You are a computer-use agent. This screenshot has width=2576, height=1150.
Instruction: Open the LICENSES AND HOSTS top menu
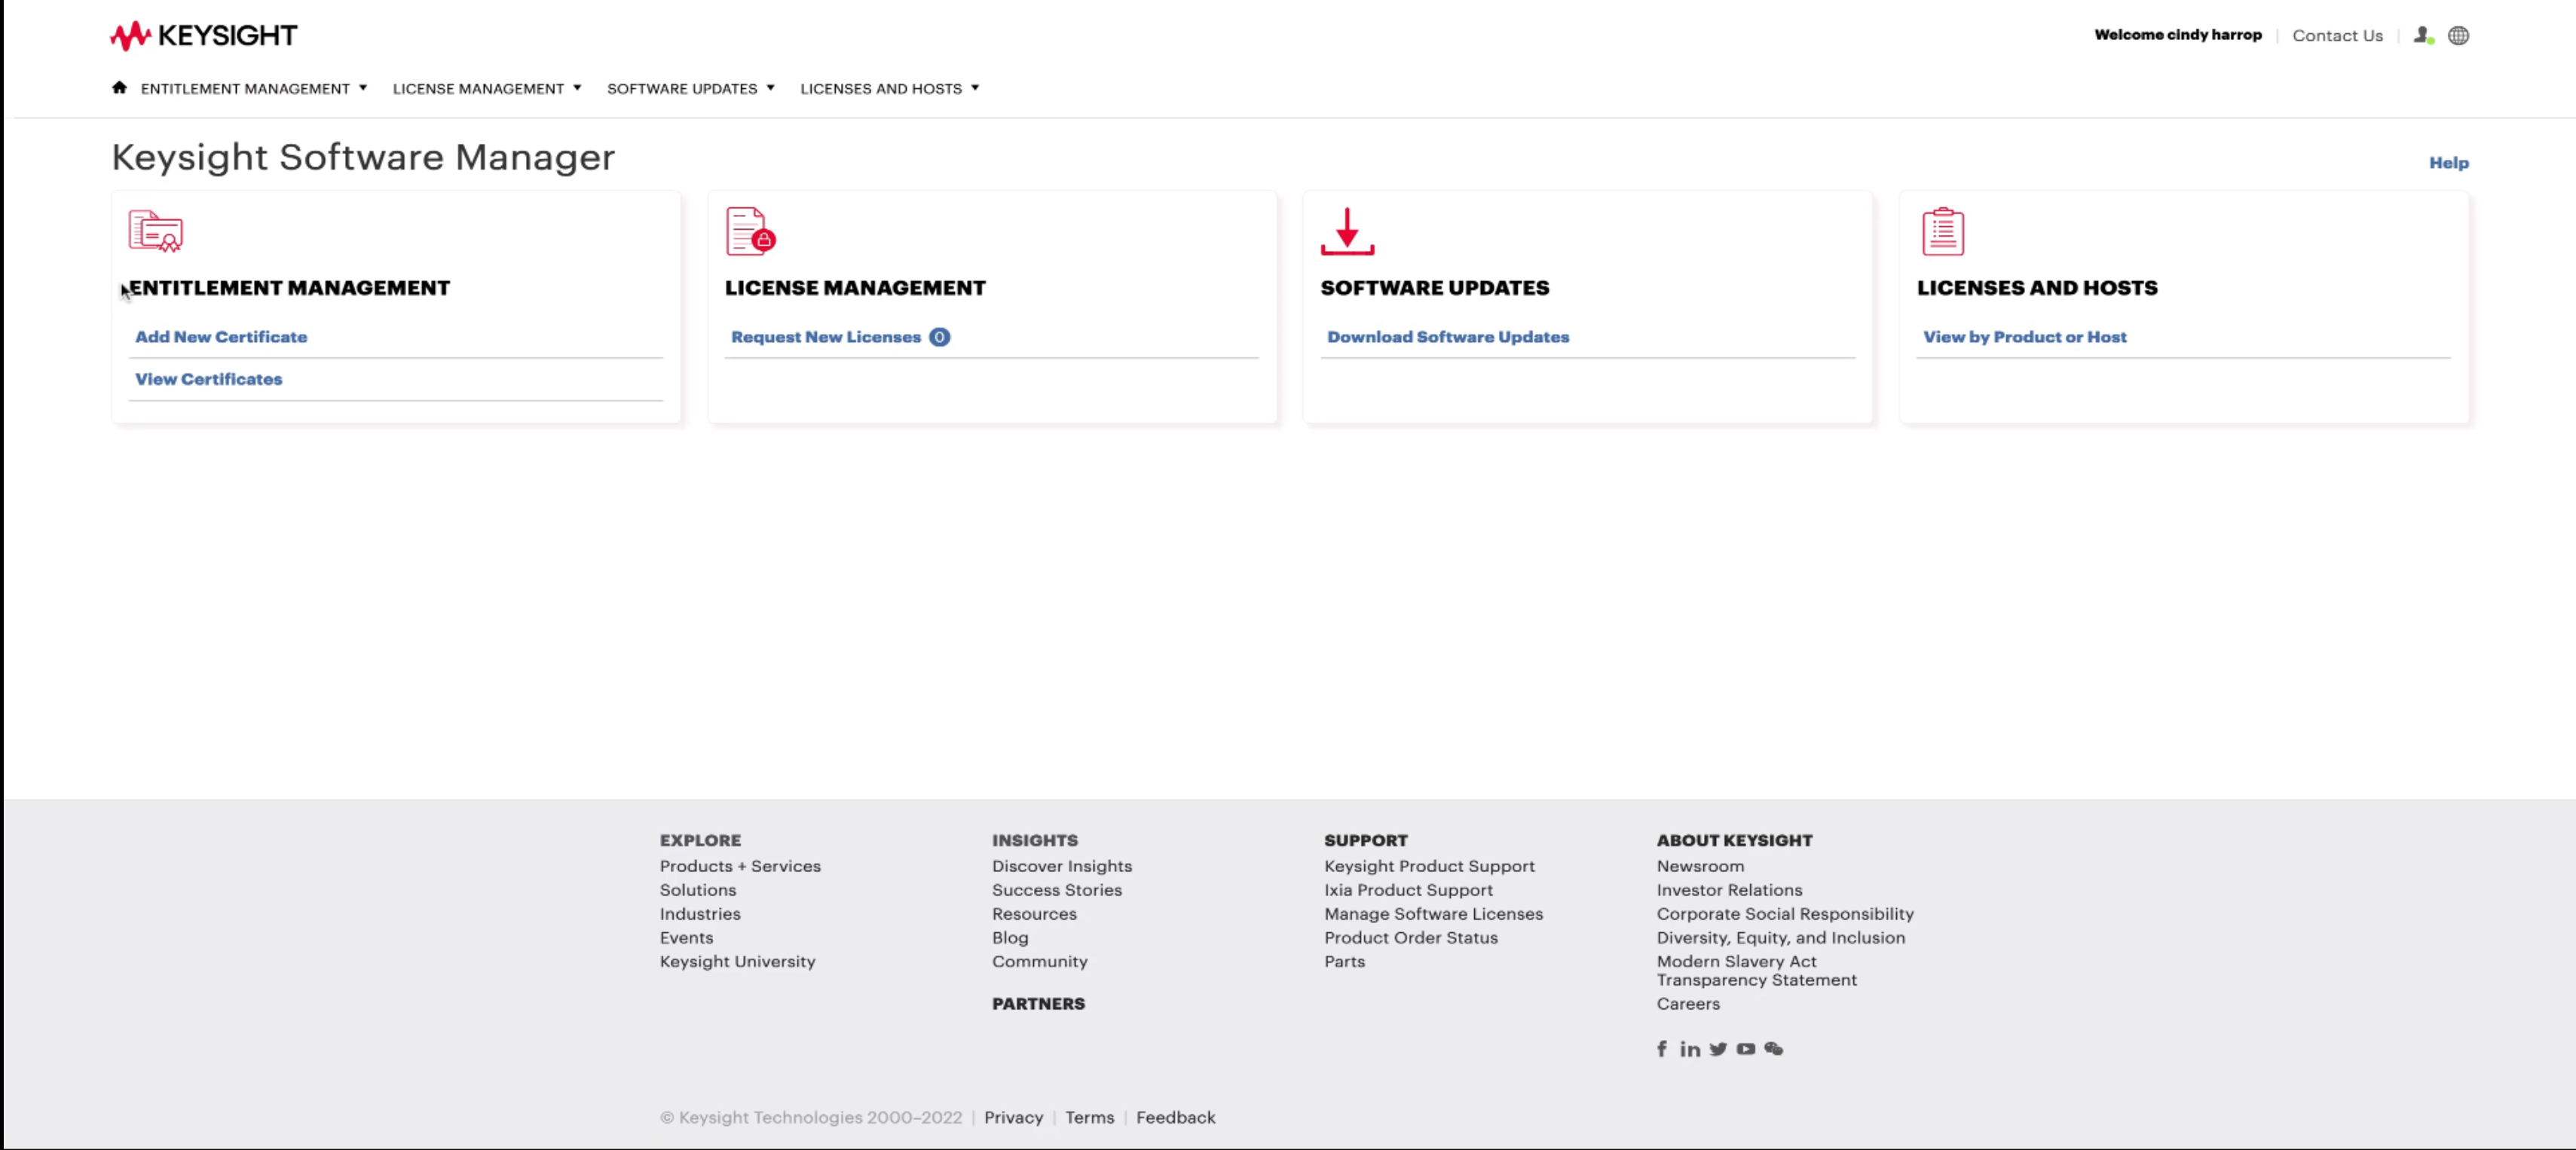[x=881, y=88]
